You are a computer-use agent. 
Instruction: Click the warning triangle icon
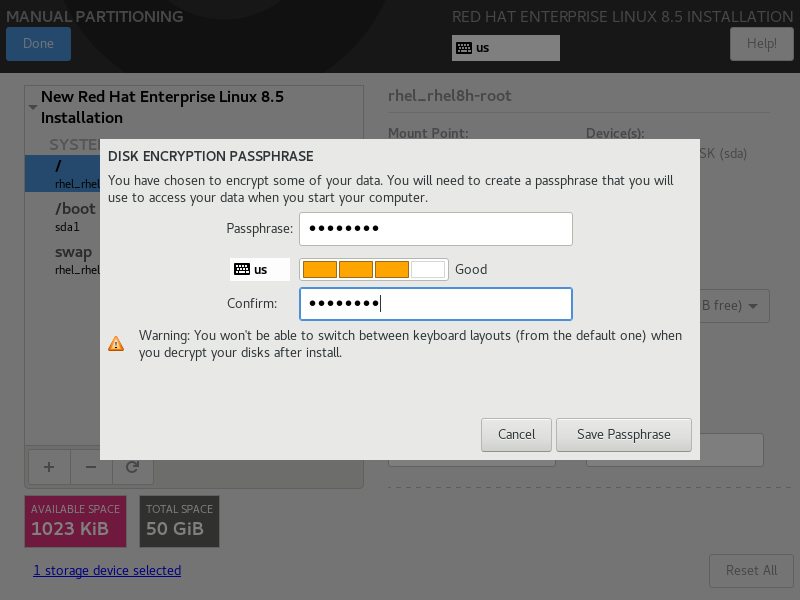116,344
